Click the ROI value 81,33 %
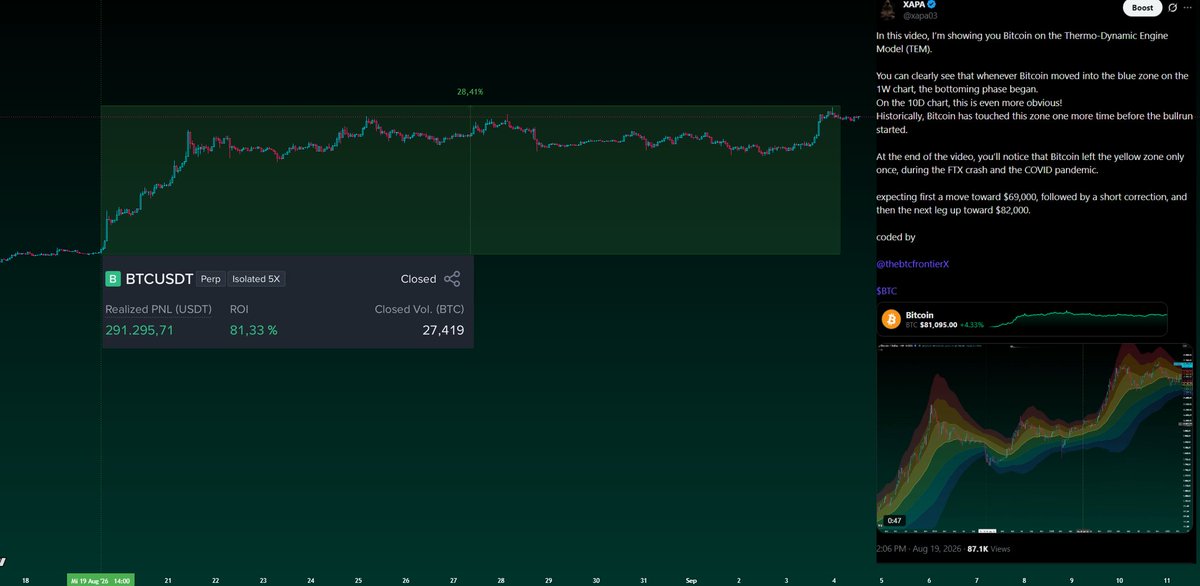 click(x=254, y=330)
